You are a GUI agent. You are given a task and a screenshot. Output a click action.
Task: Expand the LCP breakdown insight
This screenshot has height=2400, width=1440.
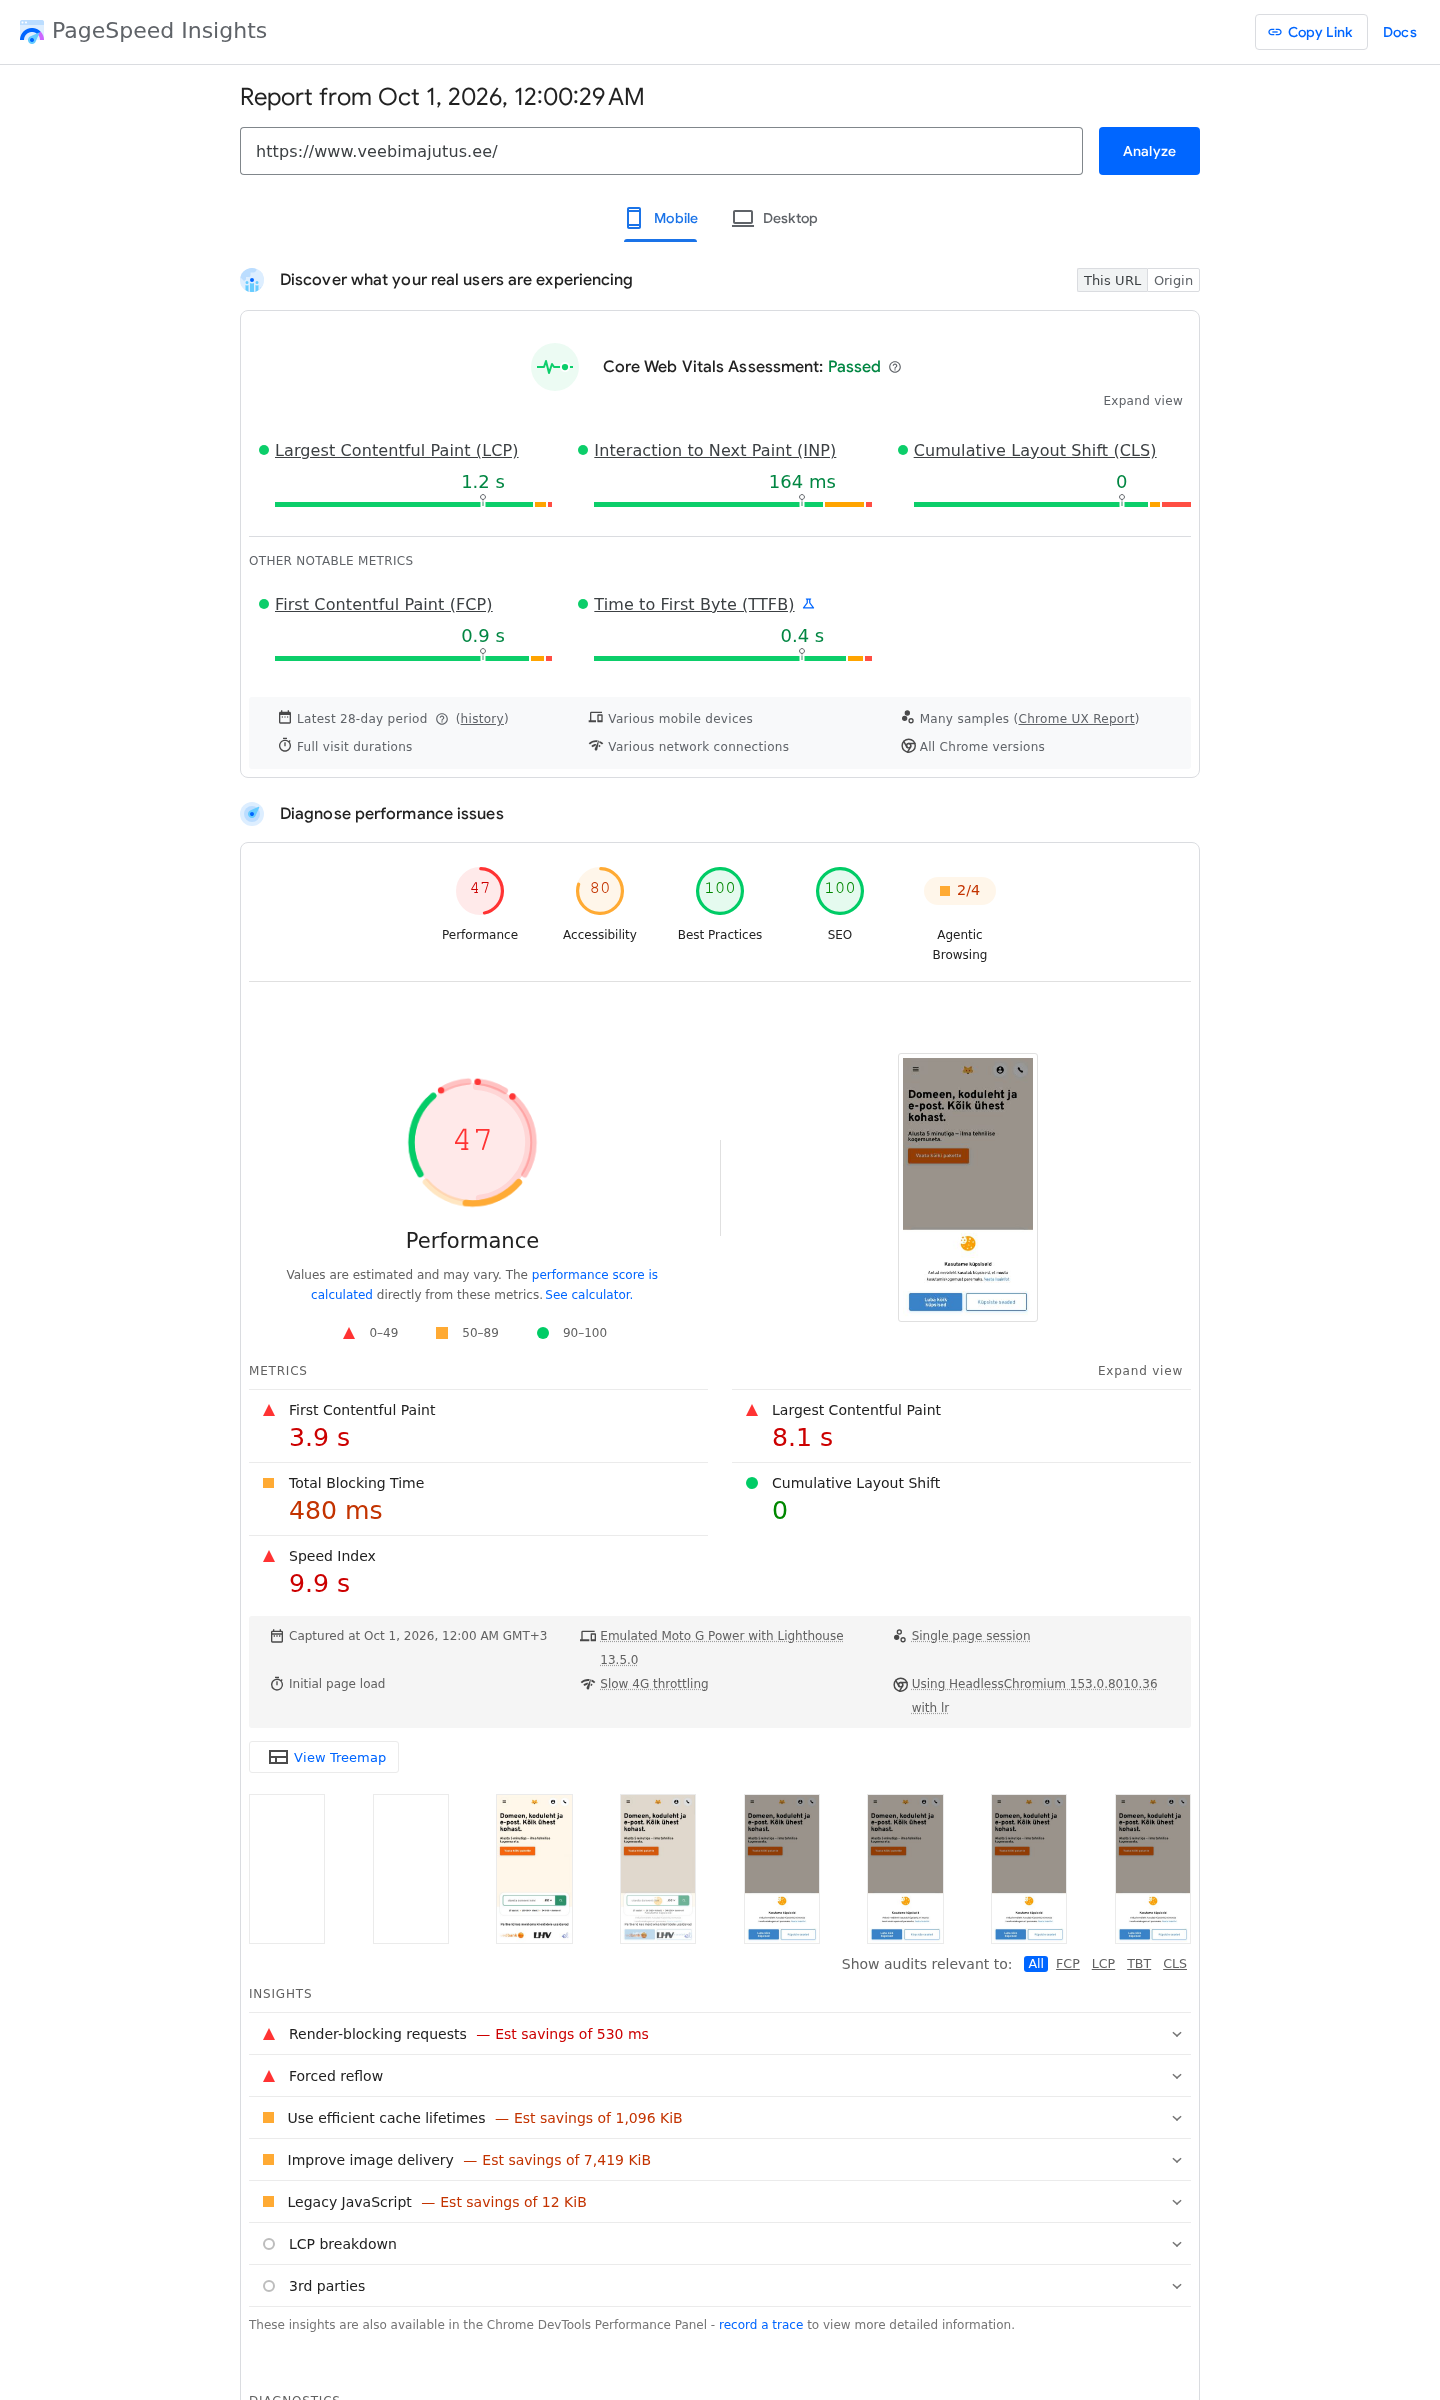[x=720, y=2244]
